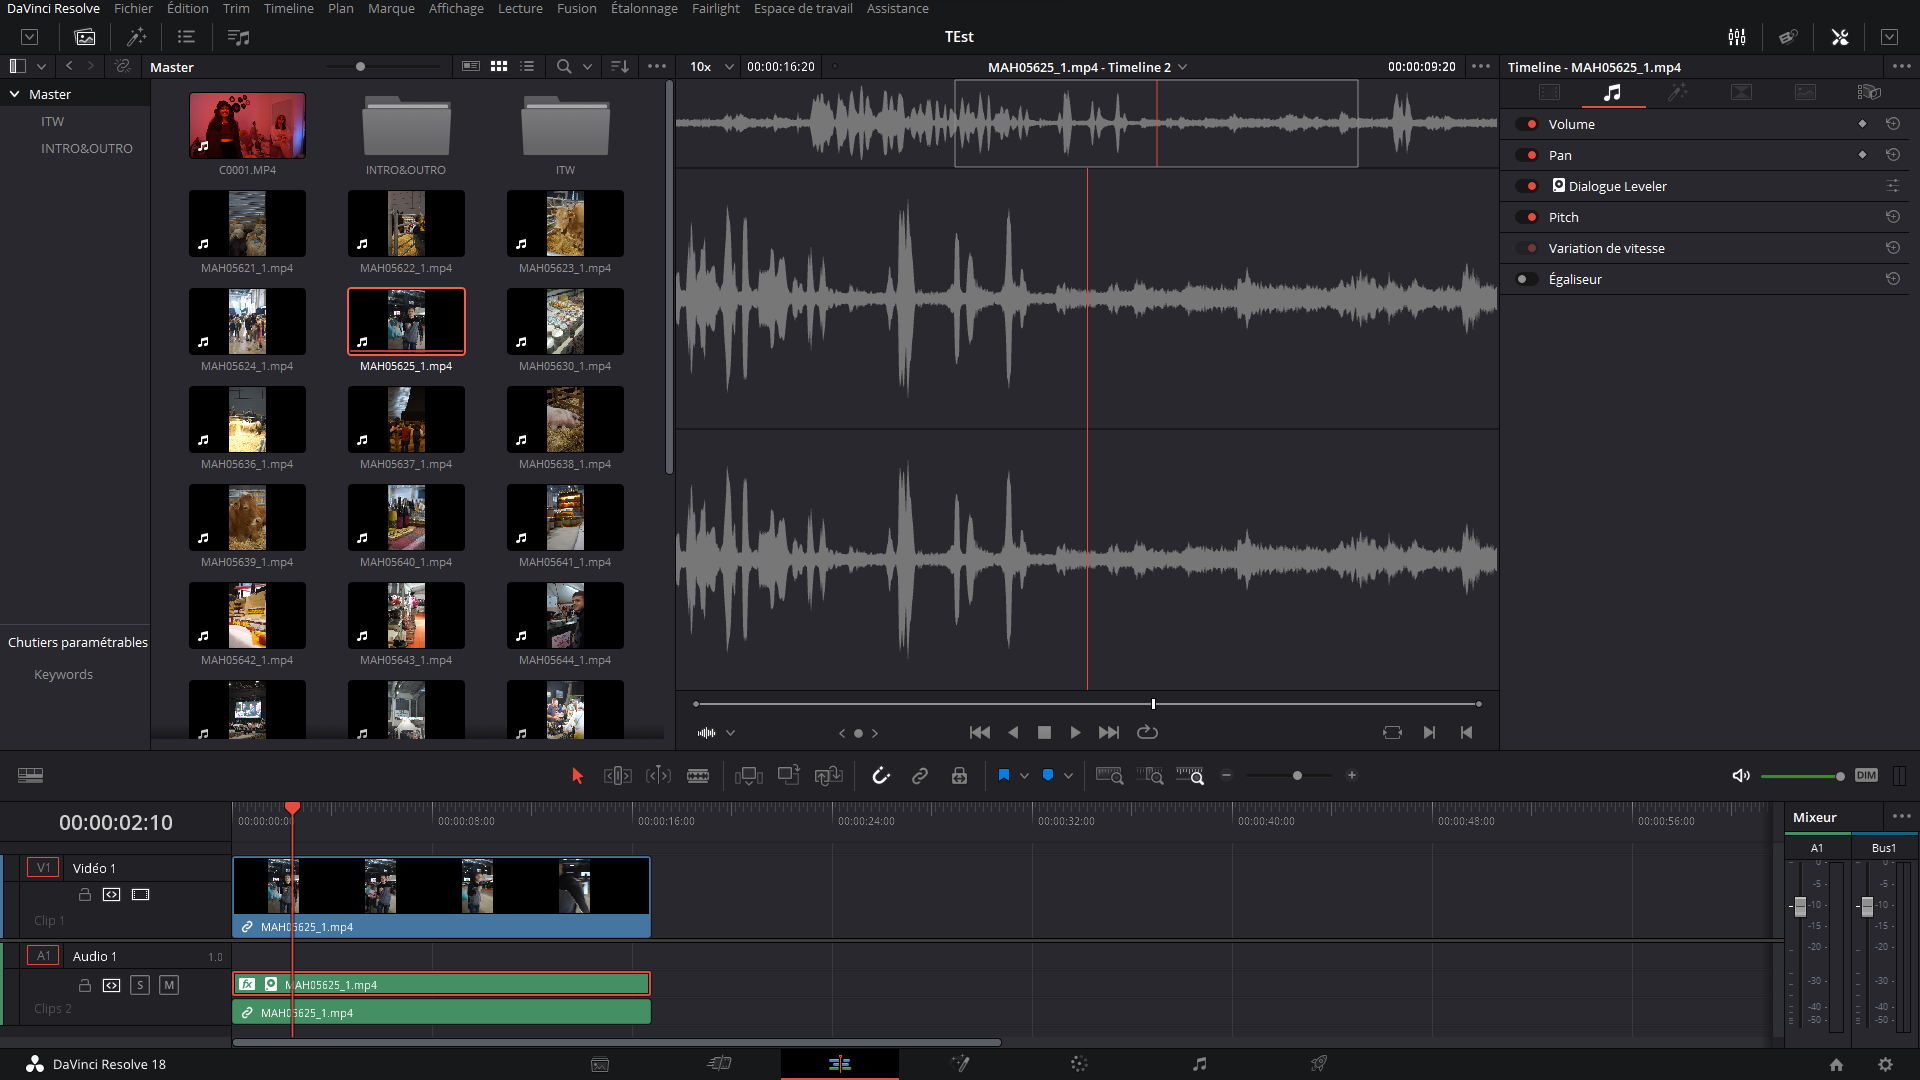Open the Audio tab in the Inspector
1920x1080 pixels.
(x=1612, y=92)
